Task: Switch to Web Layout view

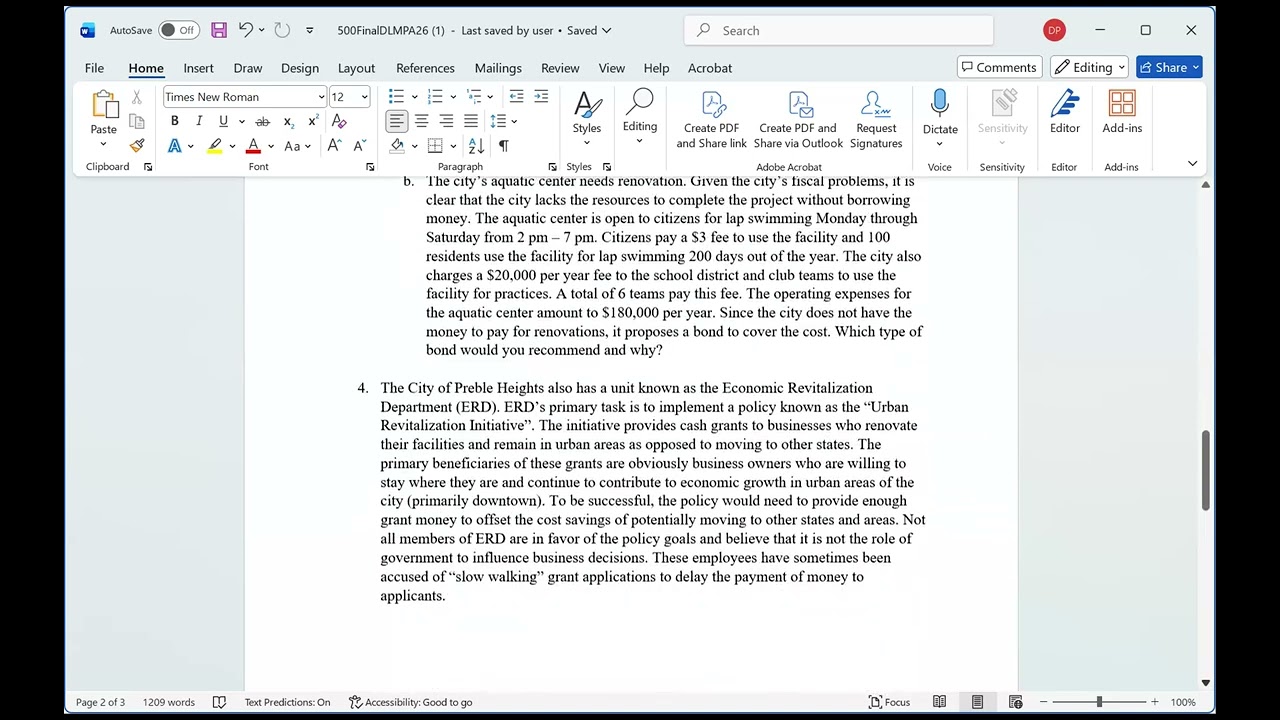Action: (x=1015, y=702)
